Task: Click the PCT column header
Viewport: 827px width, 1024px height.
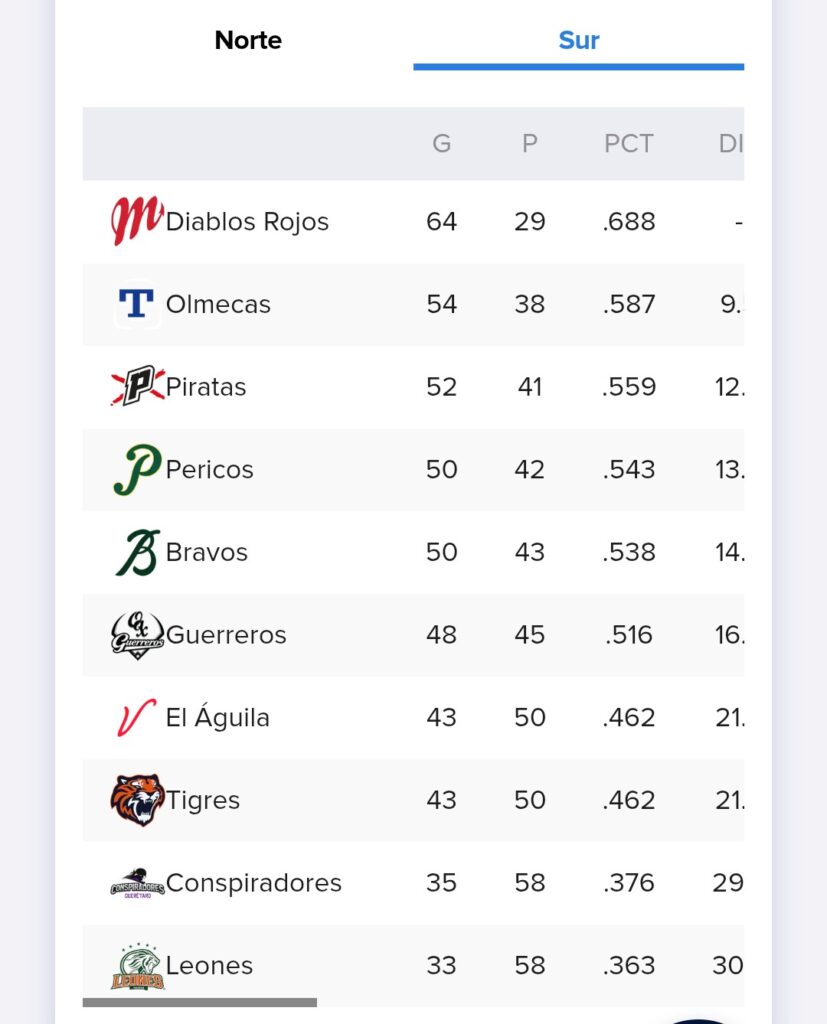Action: point(628,144)
